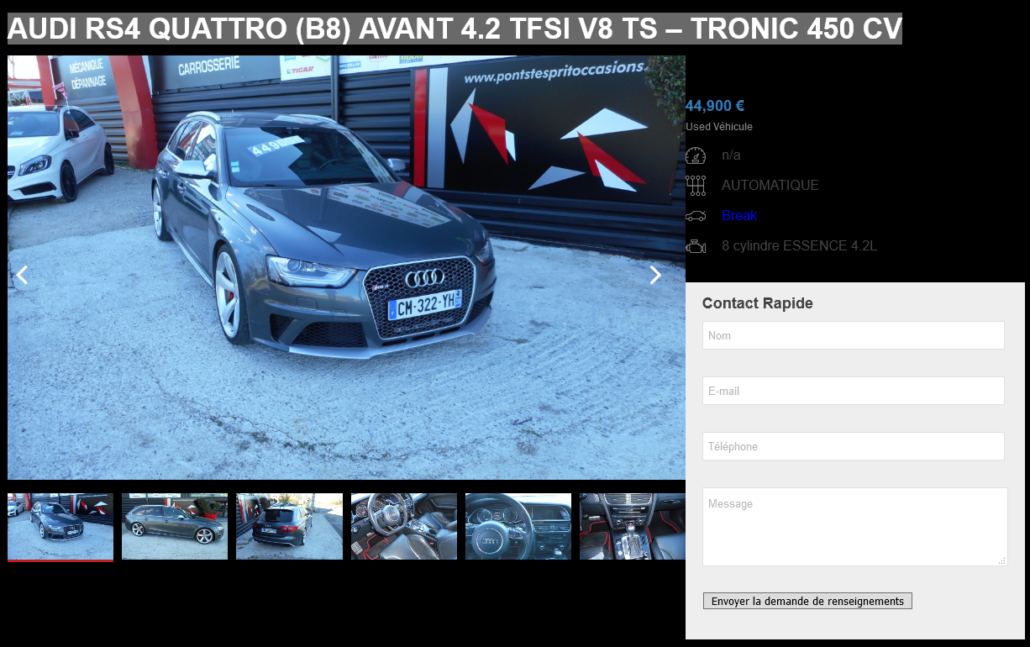
Task: Click the gearbox transmission icon
Action: 696,185
